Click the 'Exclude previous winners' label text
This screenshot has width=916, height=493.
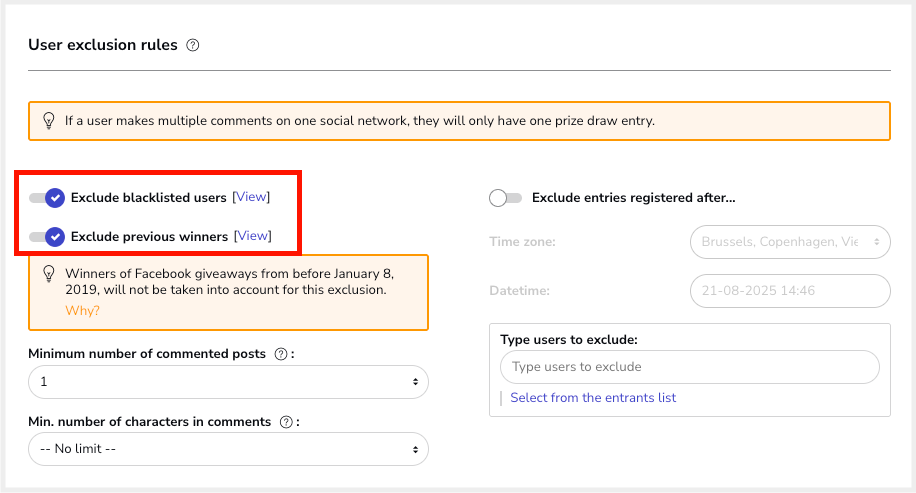[x=149, y=237]
